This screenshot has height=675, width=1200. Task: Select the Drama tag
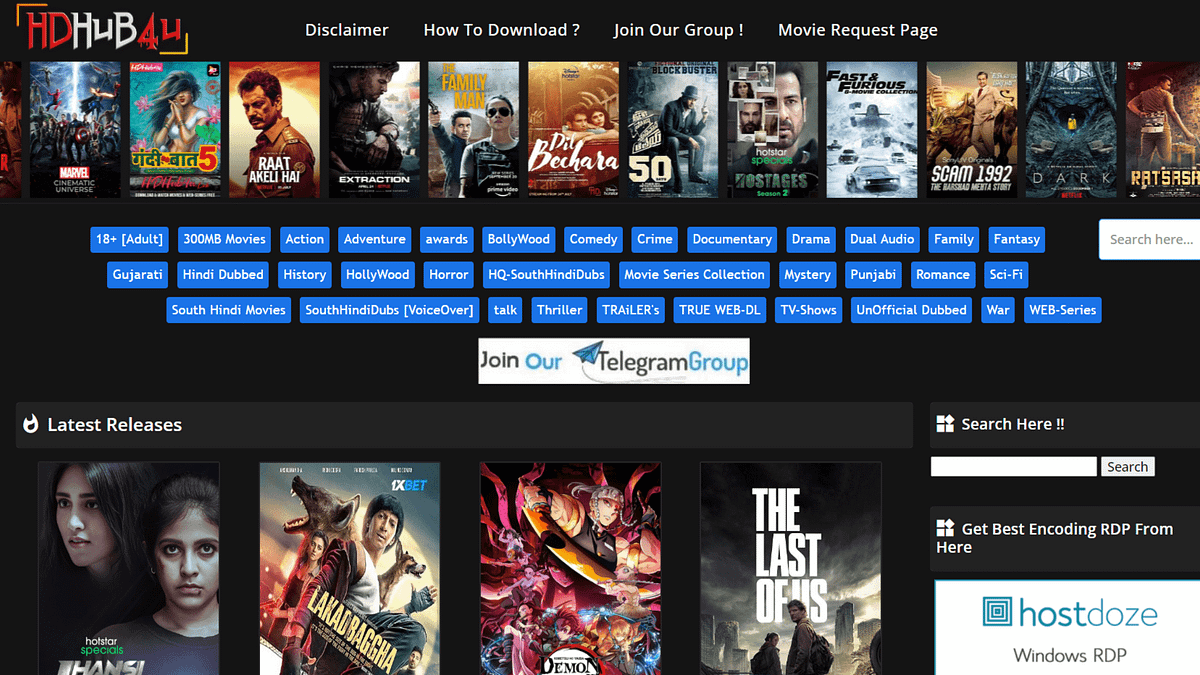(811, 240)
